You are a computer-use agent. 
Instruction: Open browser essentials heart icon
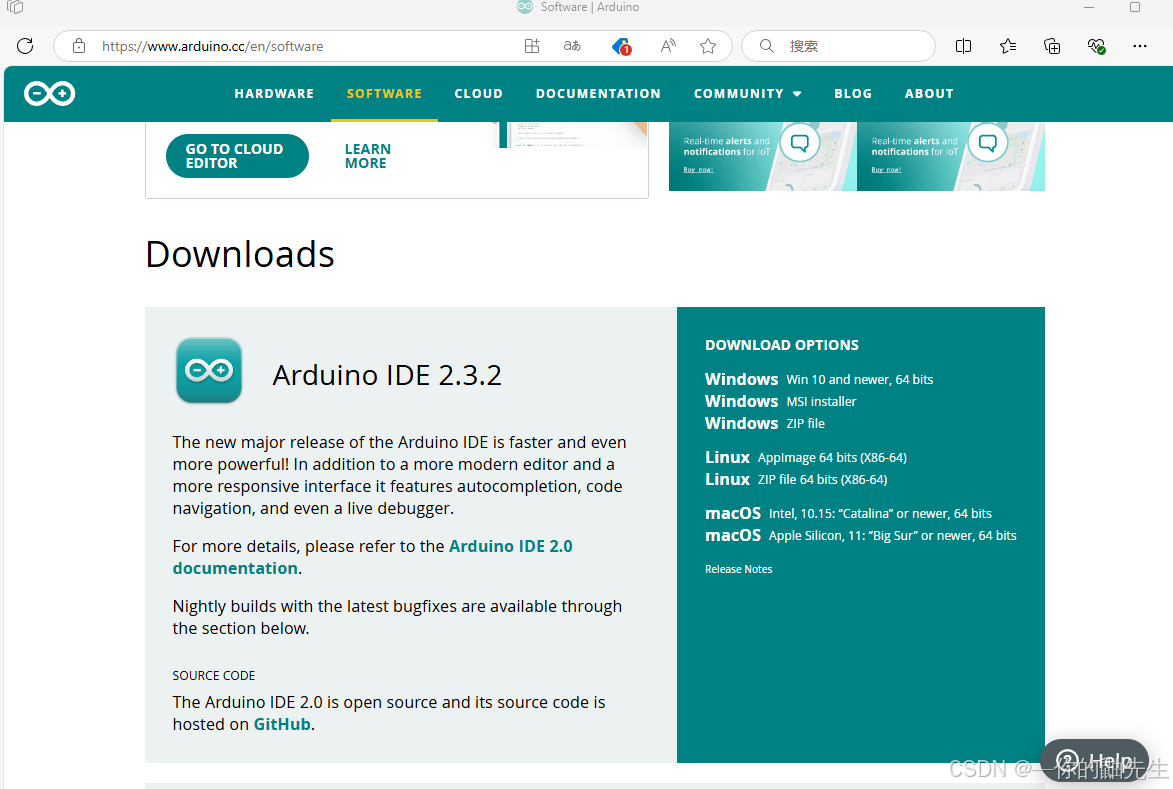coord(1096,46)
